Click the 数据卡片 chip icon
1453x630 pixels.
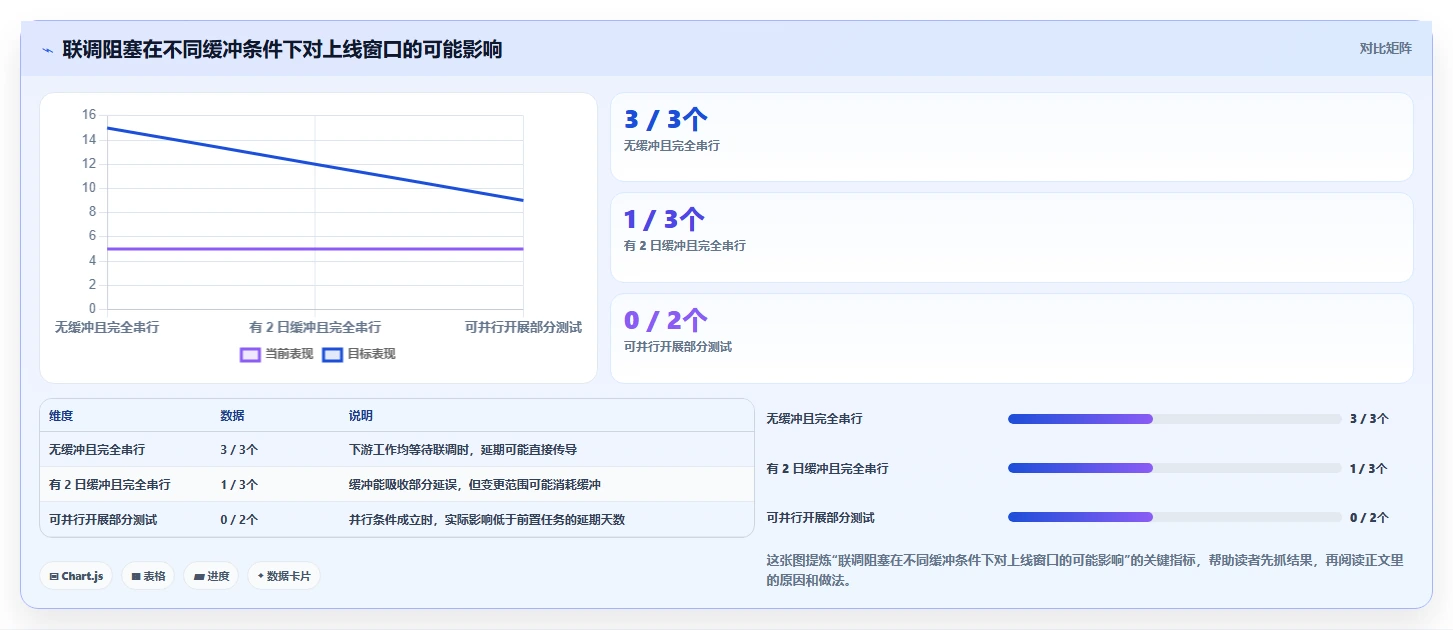(x=261, y=576)
